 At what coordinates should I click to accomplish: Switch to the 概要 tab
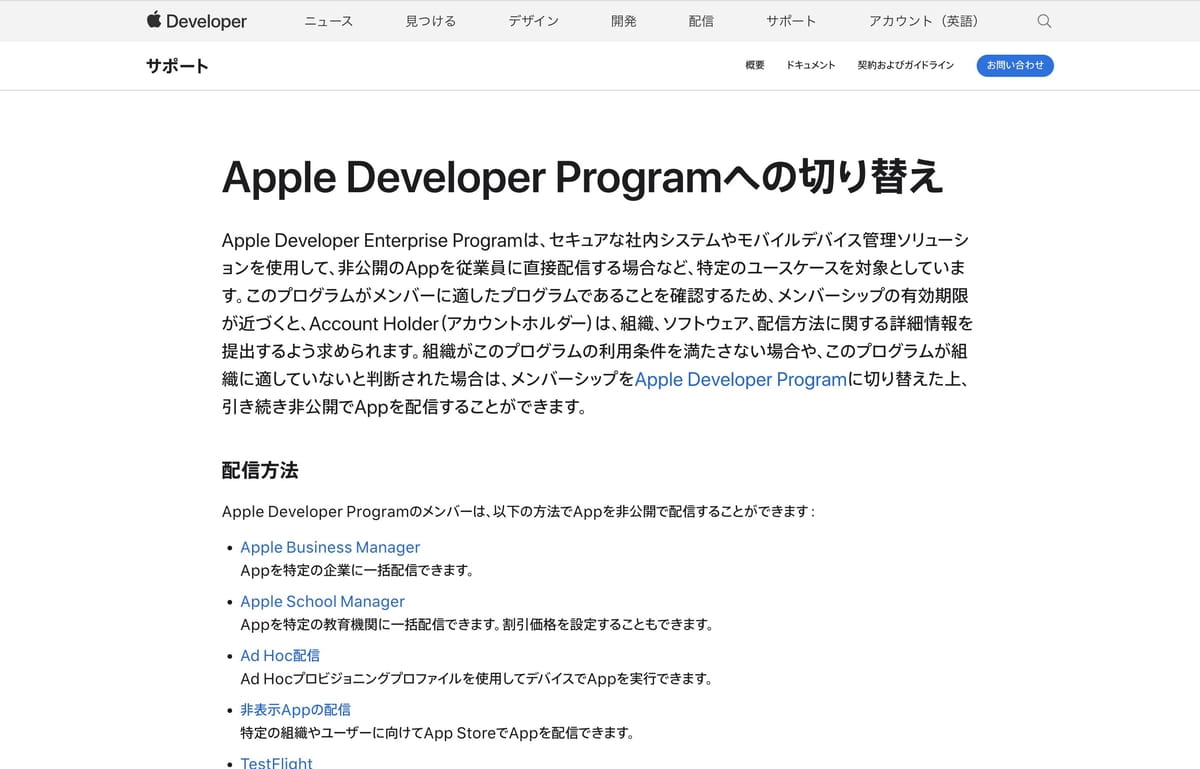(755, 65)
